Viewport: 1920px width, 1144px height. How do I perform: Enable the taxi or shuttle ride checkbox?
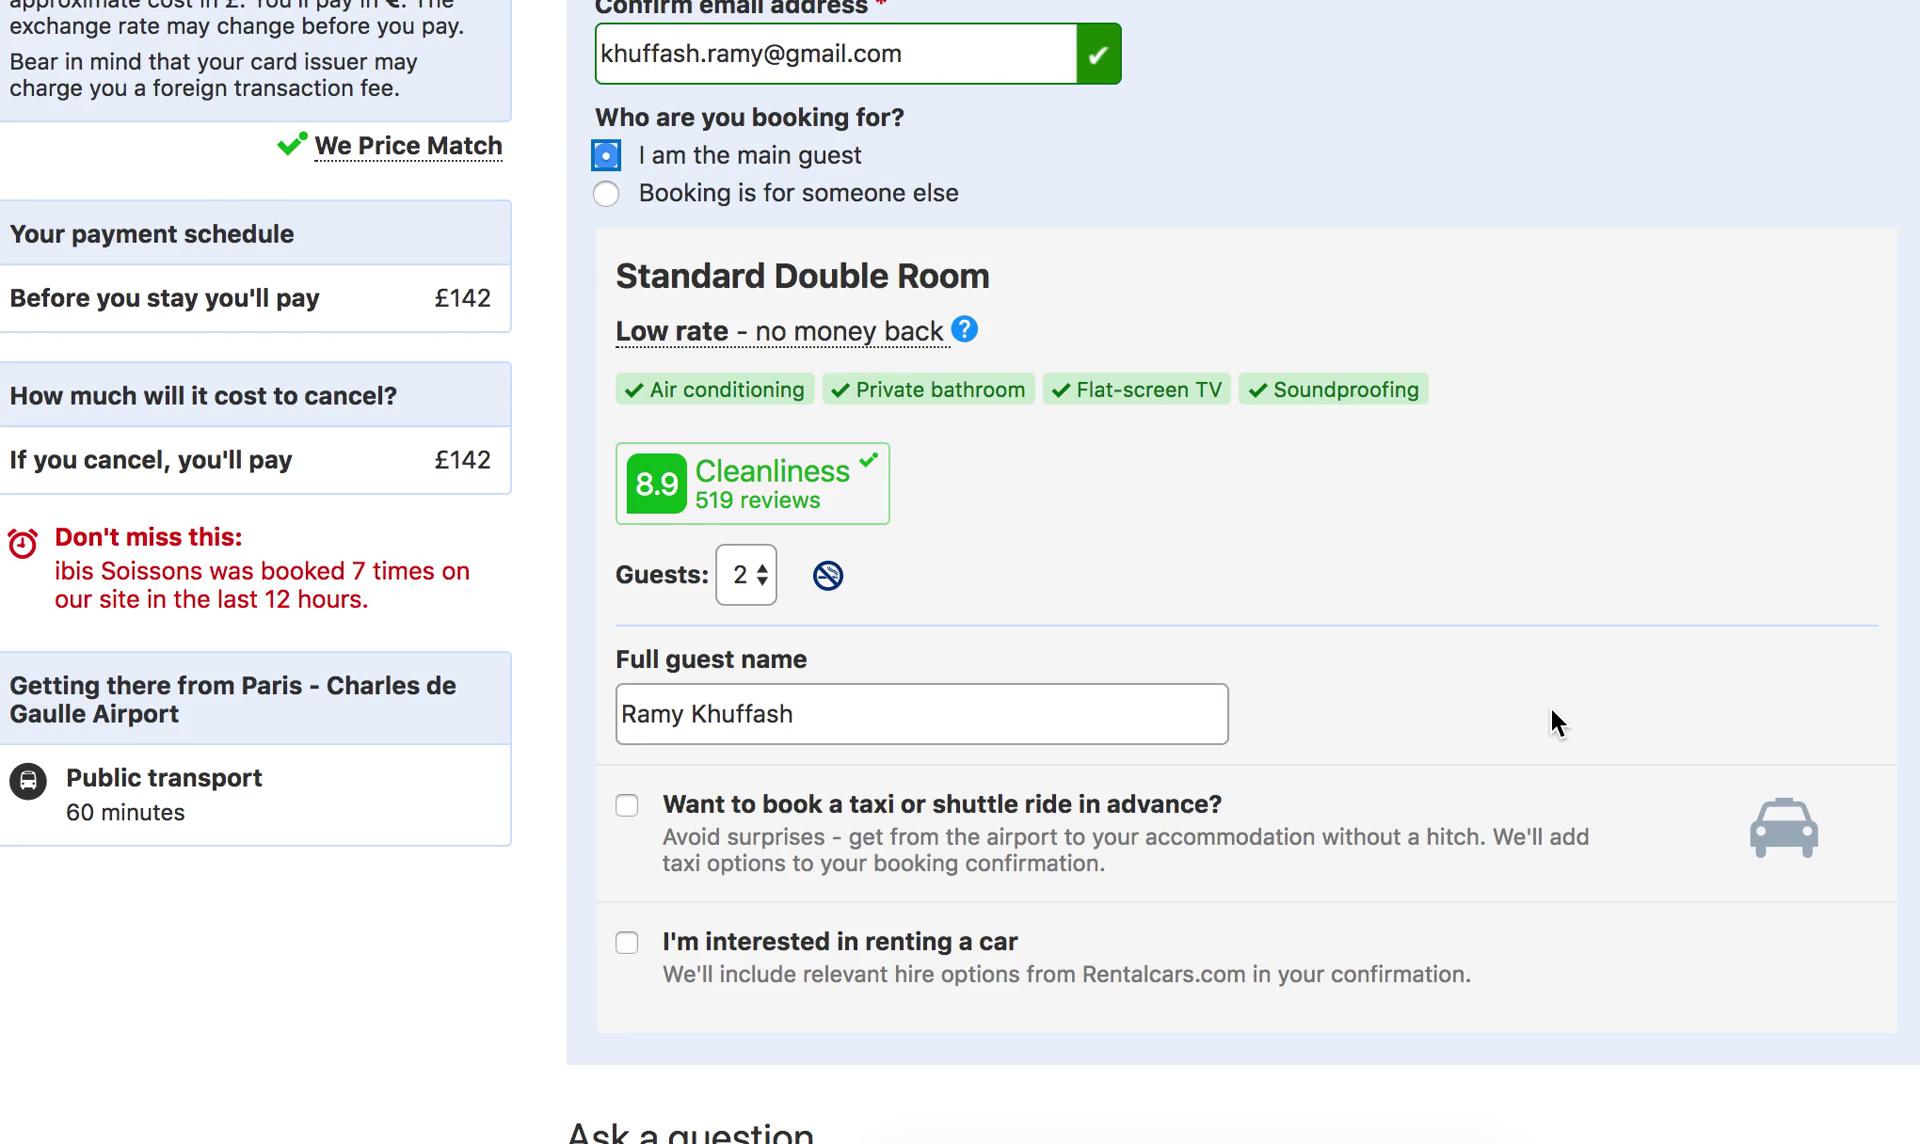(628, 804)
